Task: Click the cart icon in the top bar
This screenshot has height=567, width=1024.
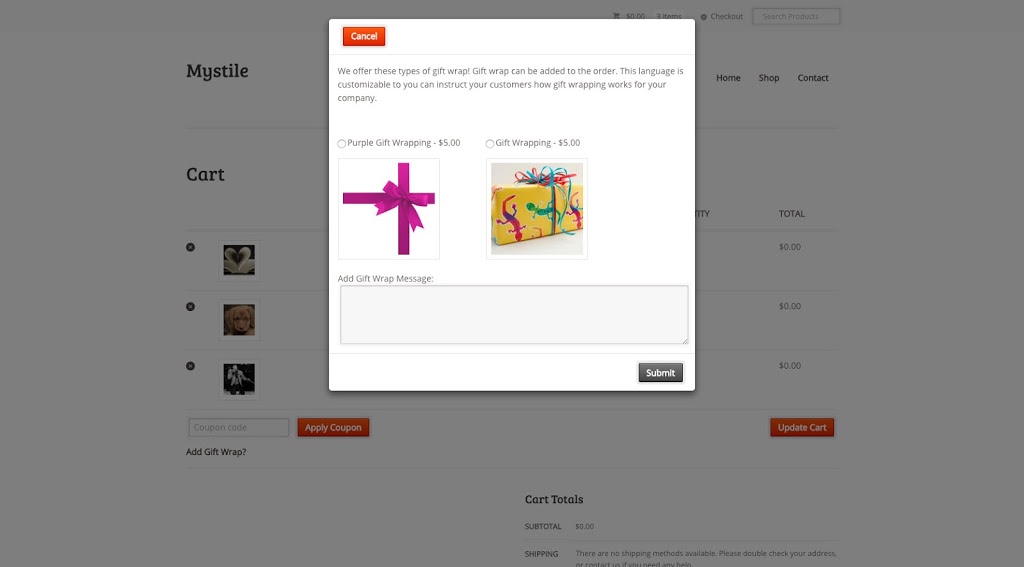Action: click(x=616, y=16)
